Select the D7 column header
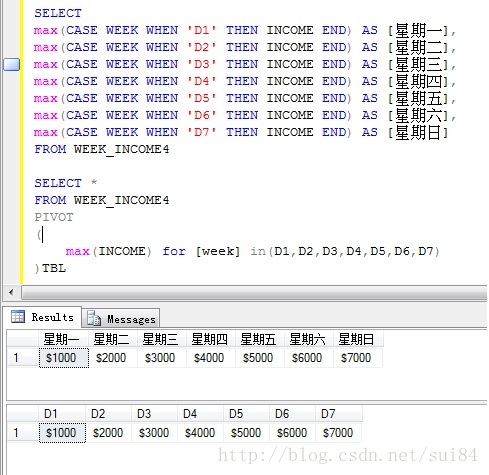489x475 pixels. pos(339,414)
